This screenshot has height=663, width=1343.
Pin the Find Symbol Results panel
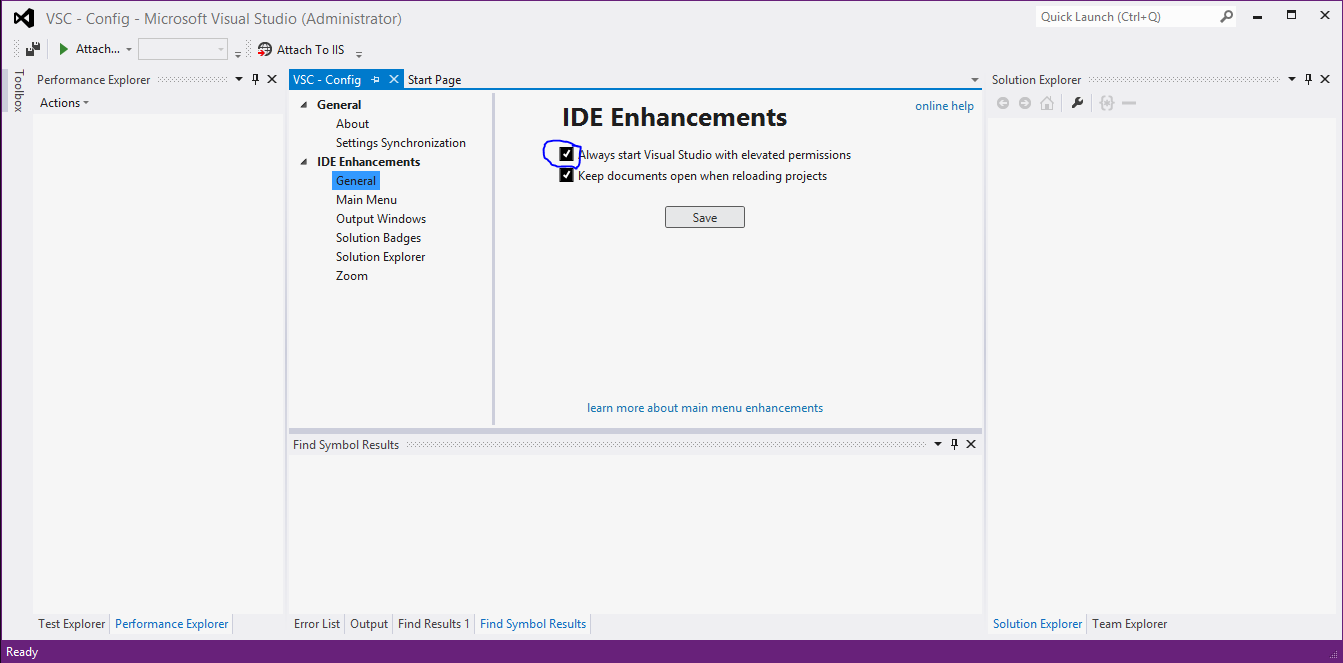point(955,445)
